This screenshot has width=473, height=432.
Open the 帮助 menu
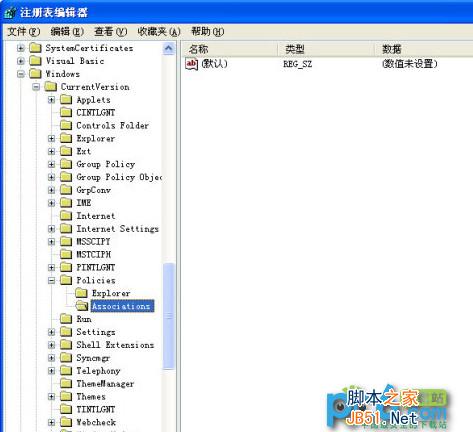(x=207, y=32)
